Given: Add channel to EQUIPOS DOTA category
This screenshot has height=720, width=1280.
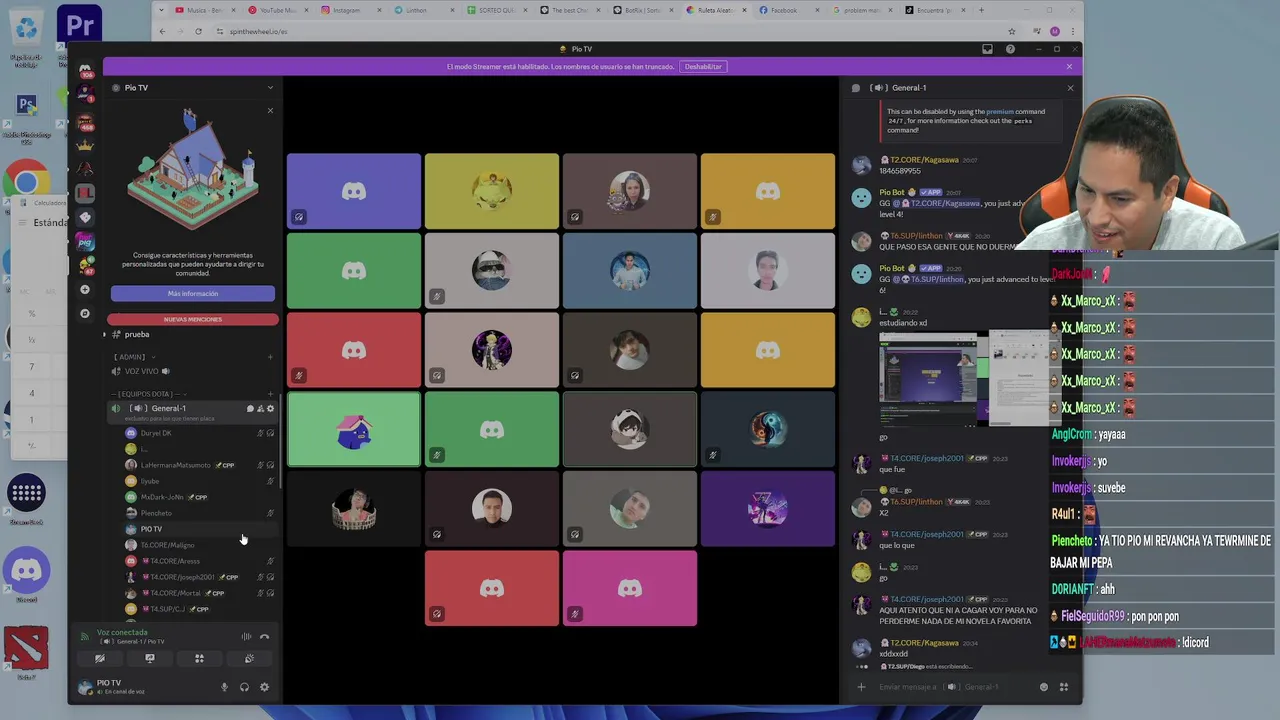Looking at the screenshot, I should 270,394.
